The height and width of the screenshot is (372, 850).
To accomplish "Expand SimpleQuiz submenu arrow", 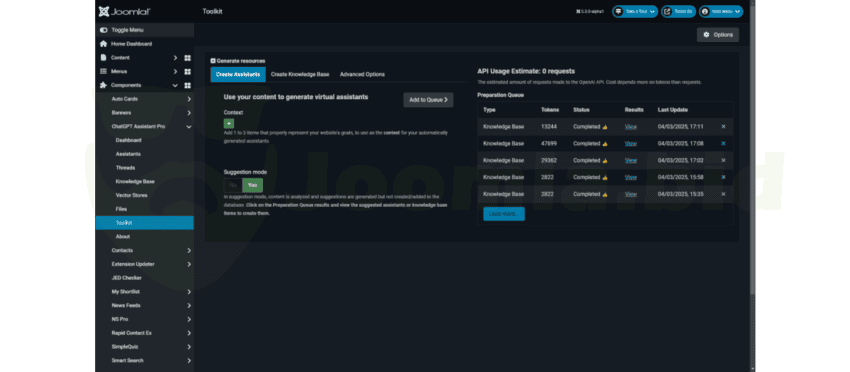I will click(x=189, y=347).
